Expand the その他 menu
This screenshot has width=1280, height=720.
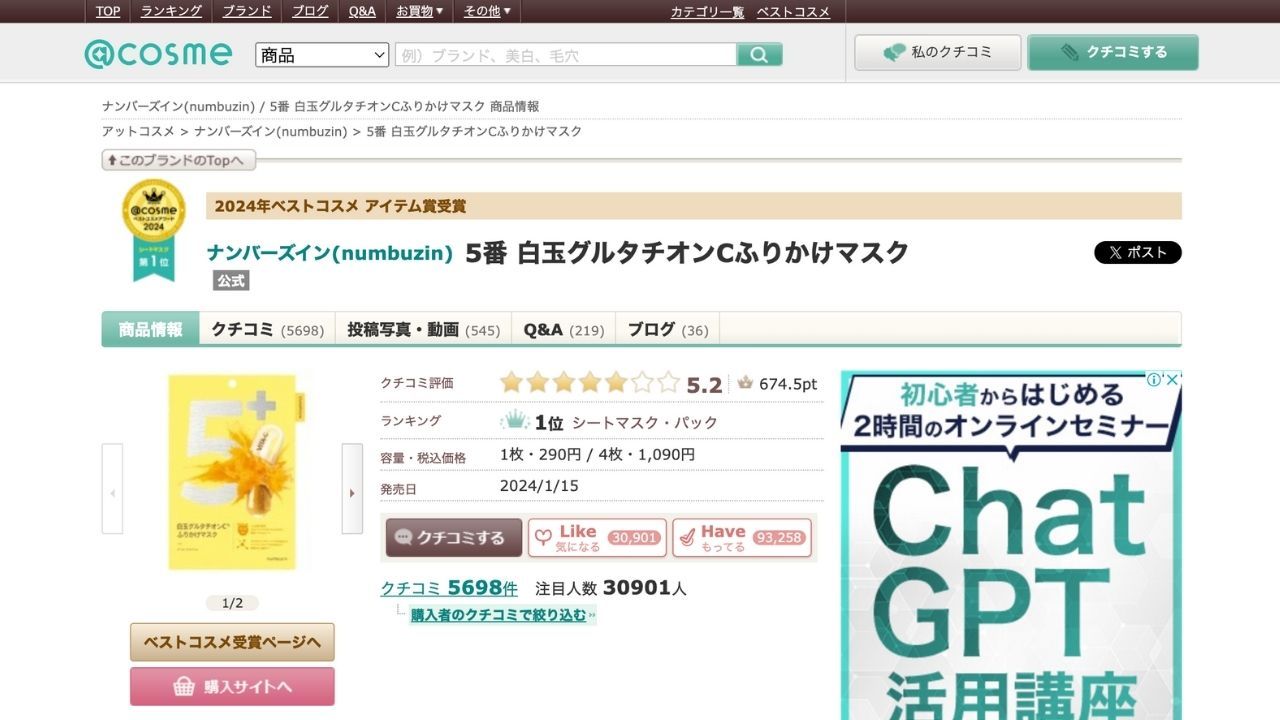[x=487, y=11]
